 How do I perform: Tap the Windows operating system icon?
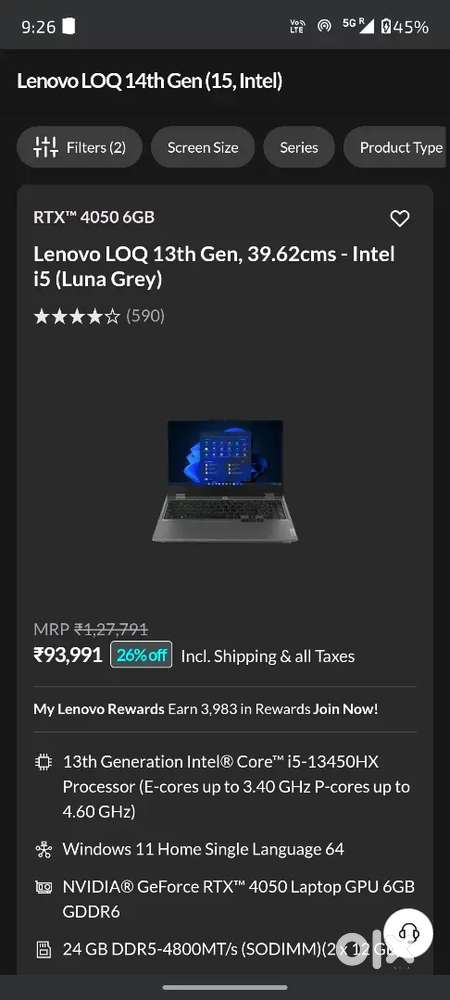coord(43,849)
